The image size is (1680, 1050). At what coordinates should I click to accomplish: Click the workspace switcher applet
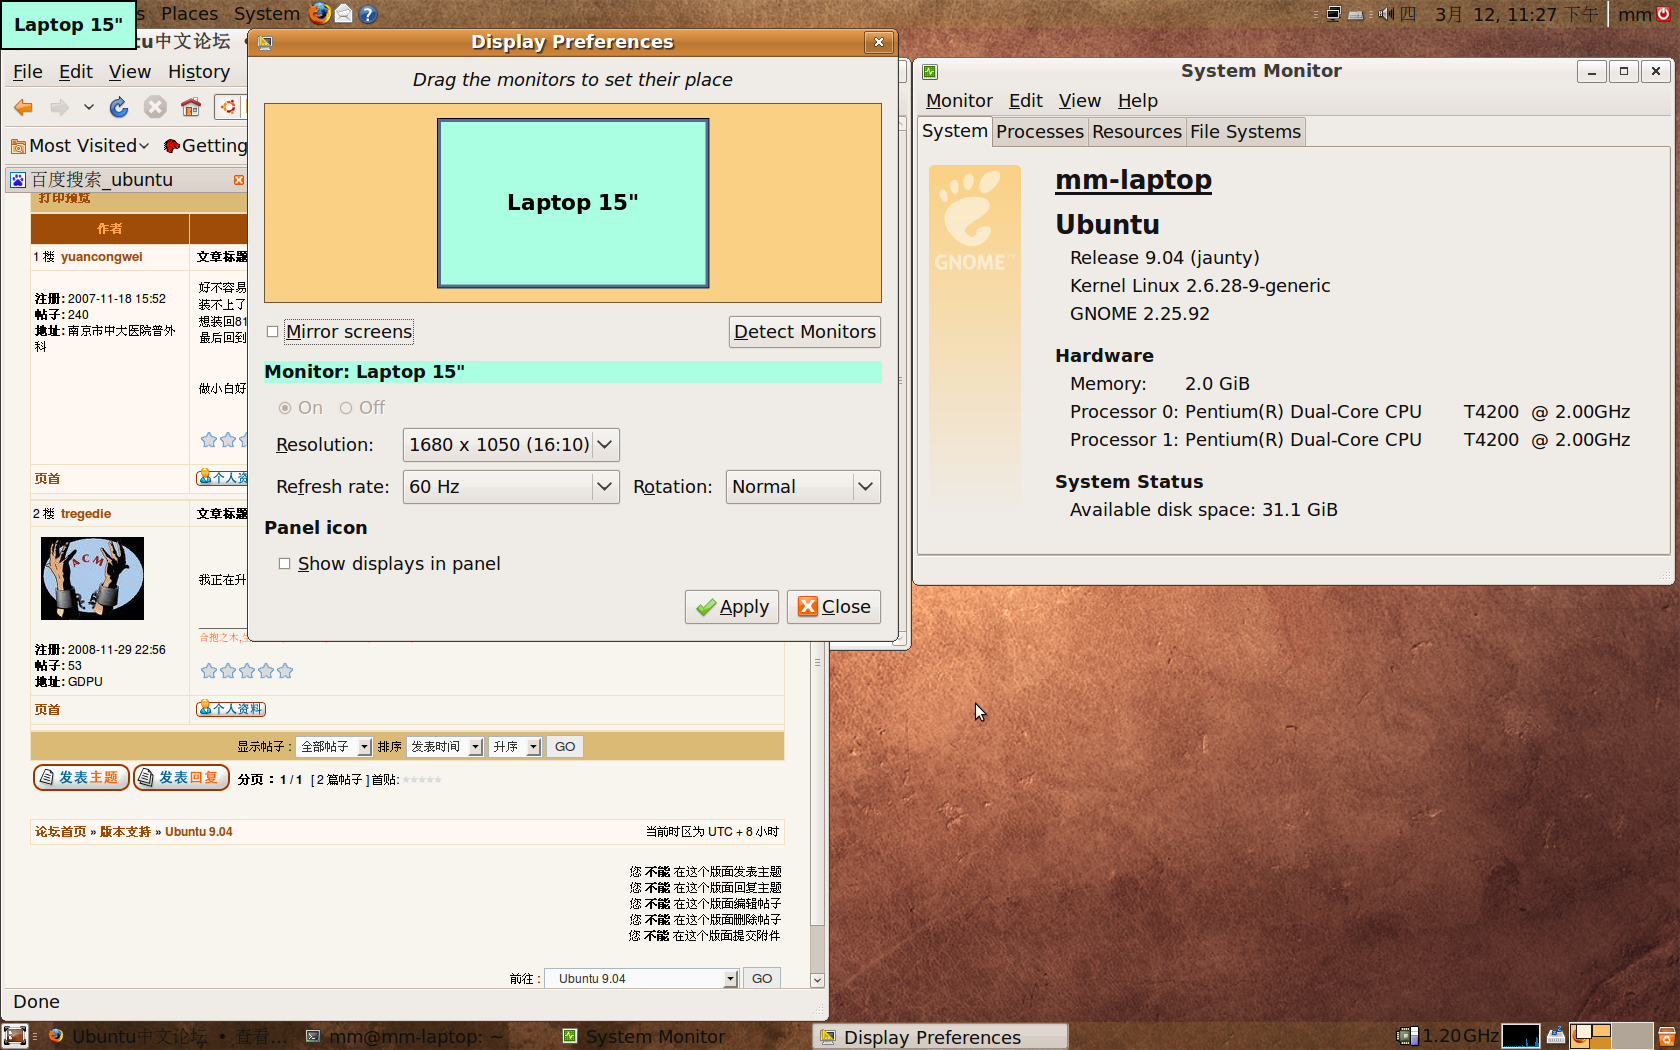tap(1610, 1036)
